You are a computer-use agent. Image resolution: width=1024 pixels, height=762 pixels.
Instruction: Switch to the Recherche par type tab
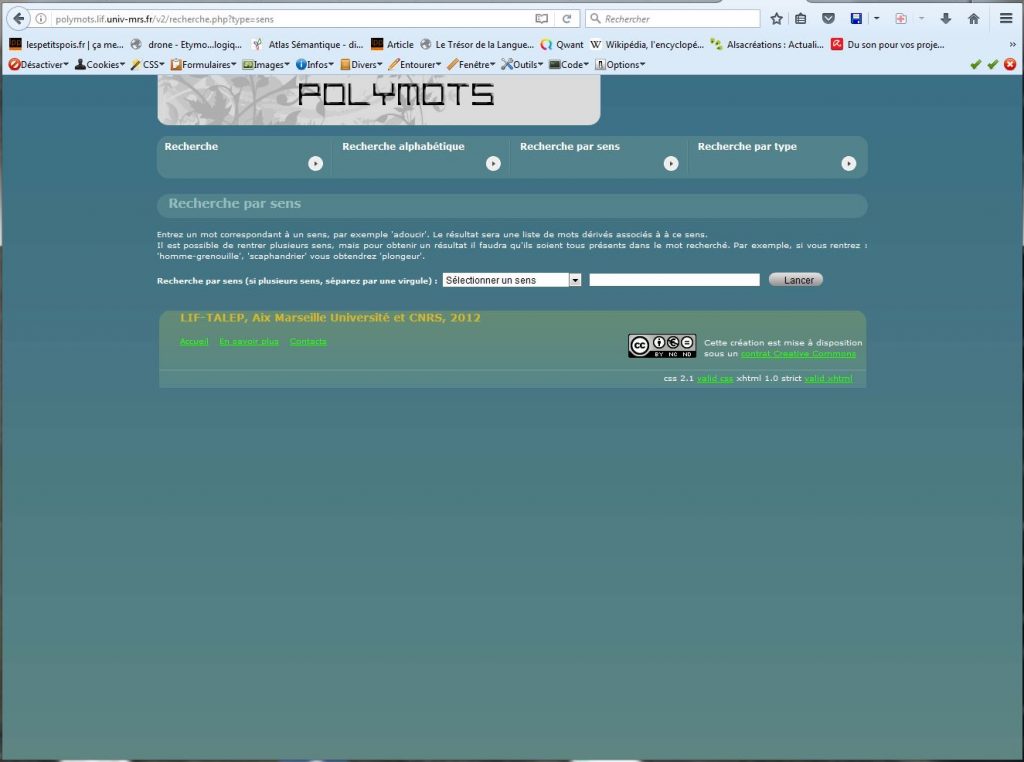(x=747, y=147)
